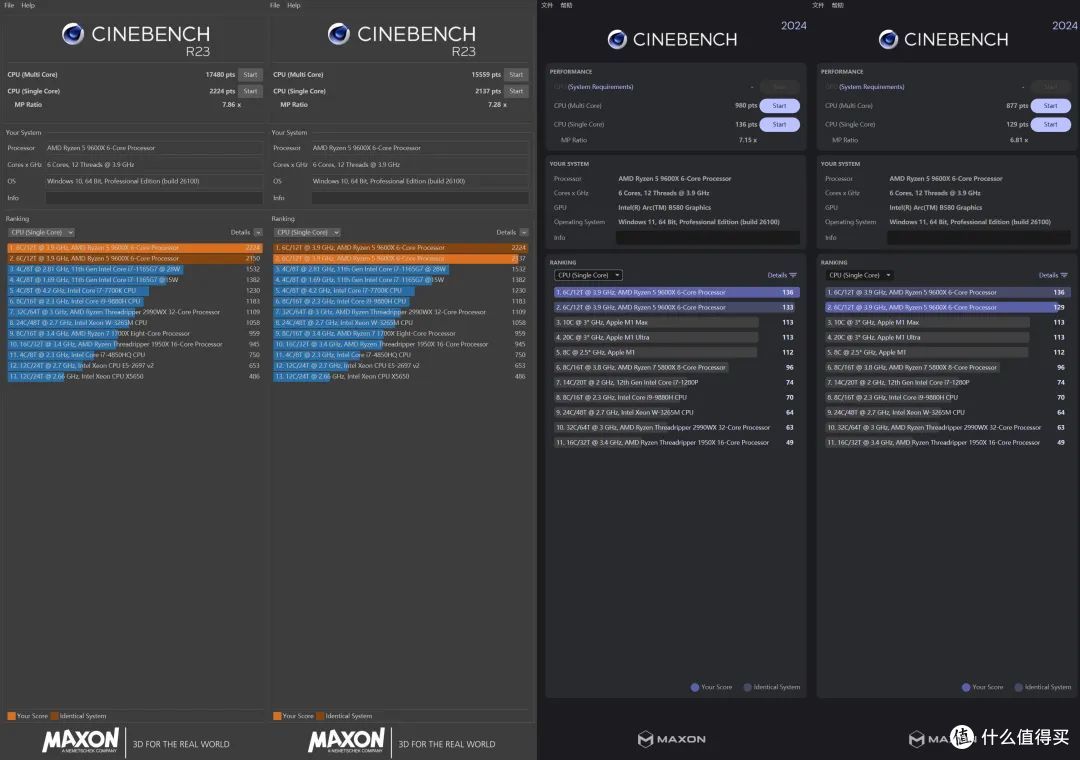Select Core i7-1280P row in 980 pts 2024 window
Image resolution: width=1080 pixels, height=760 pixels.
[x=676, y=382]
